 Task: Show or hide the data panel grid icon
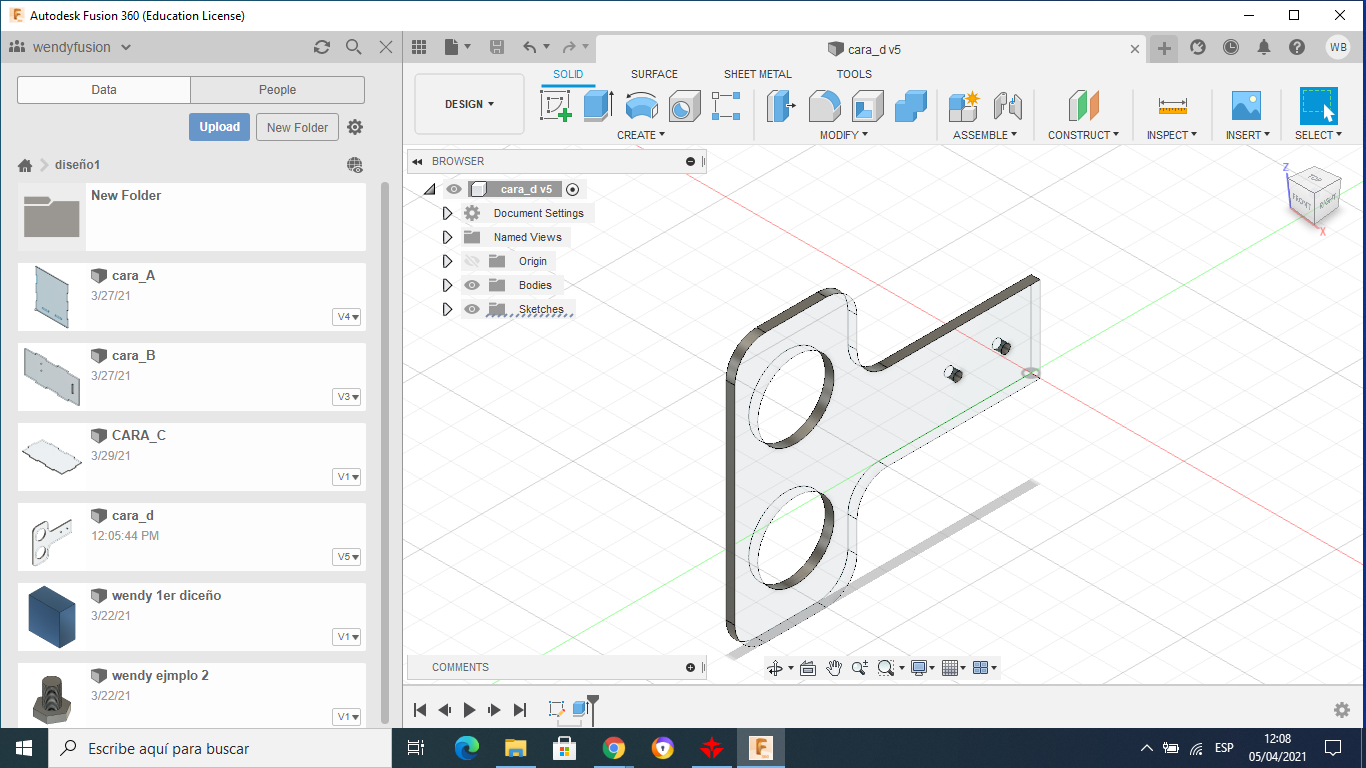(419, 47)
